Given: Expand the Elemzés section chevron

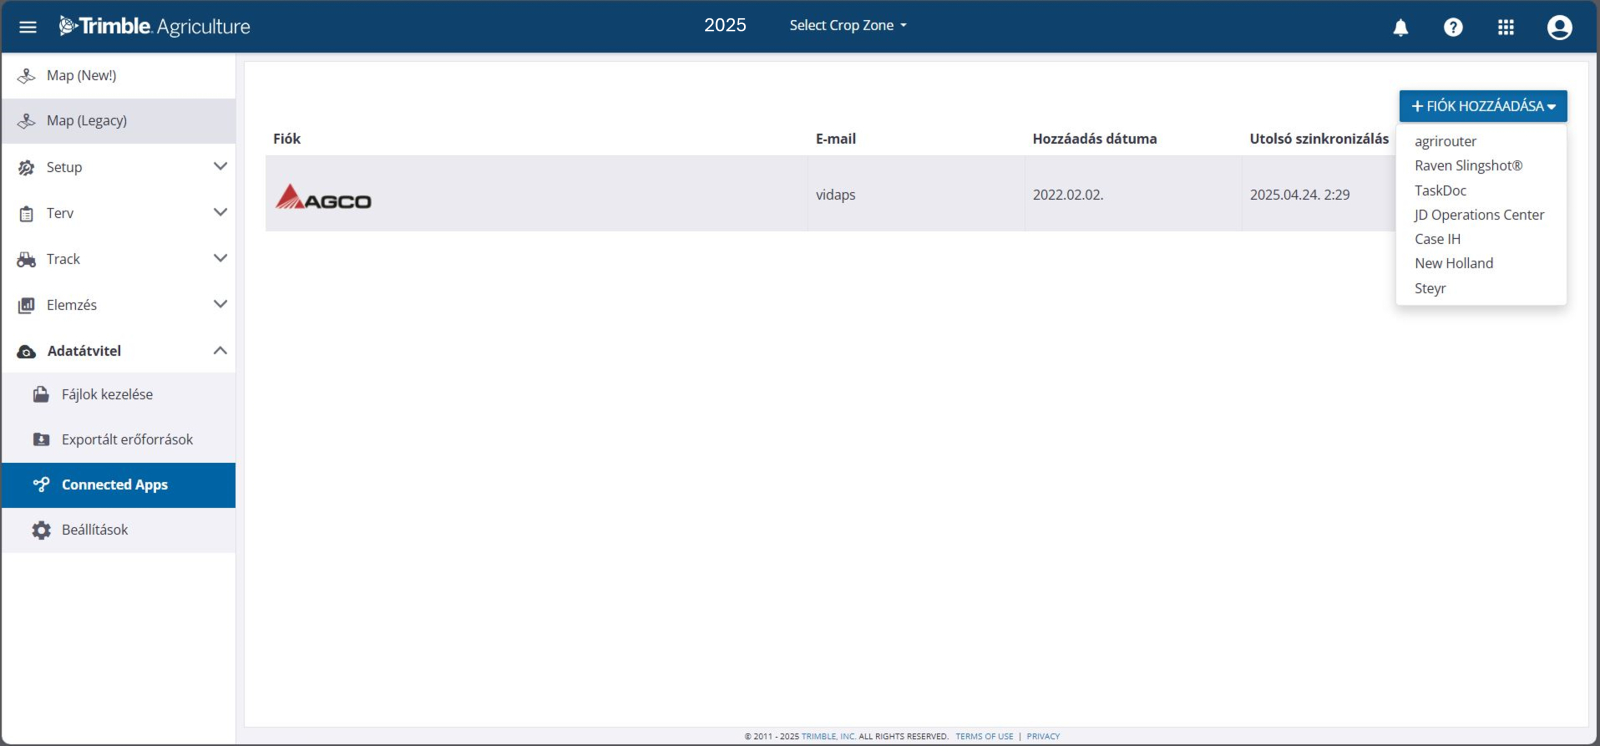Looking at the screenshot, I should [x=220, y=304].
